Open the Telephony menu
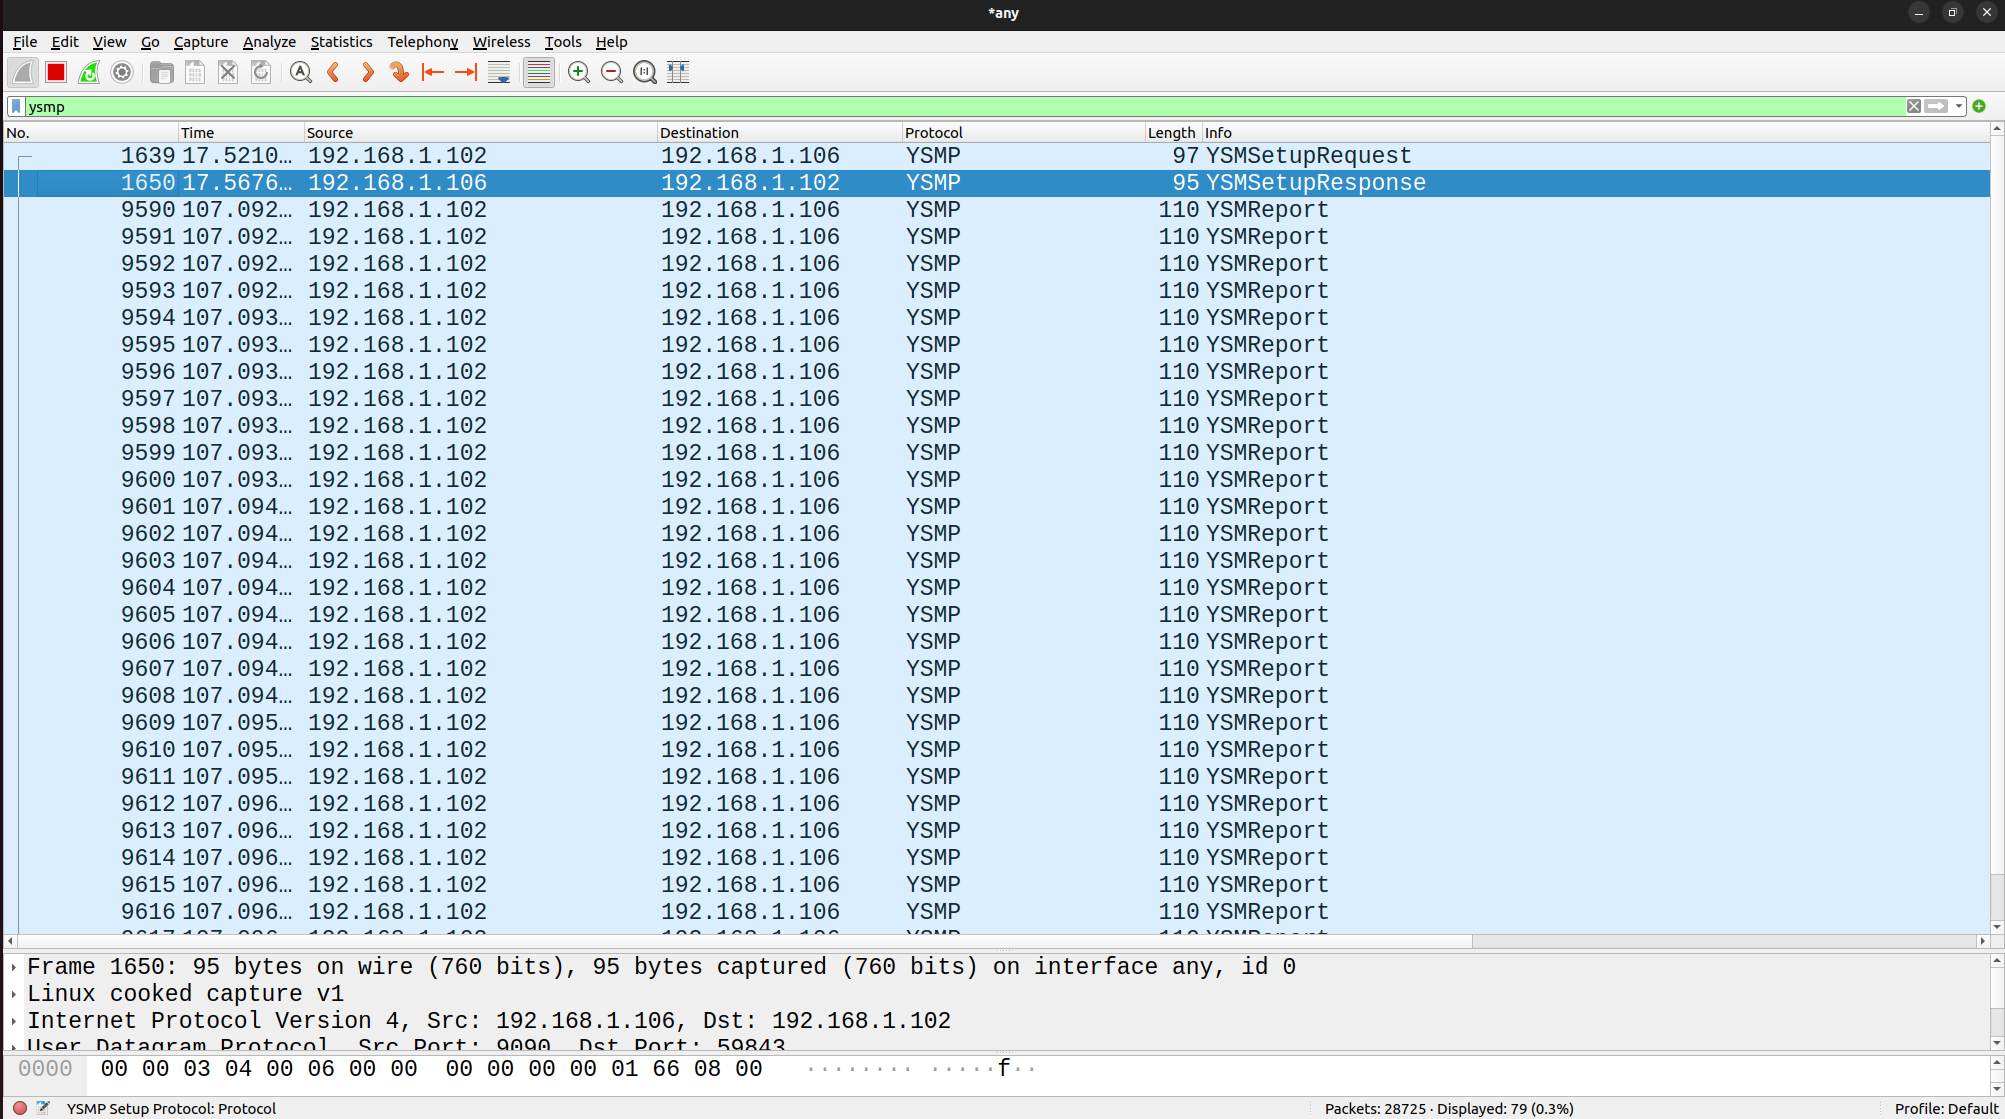 (423, 42)
